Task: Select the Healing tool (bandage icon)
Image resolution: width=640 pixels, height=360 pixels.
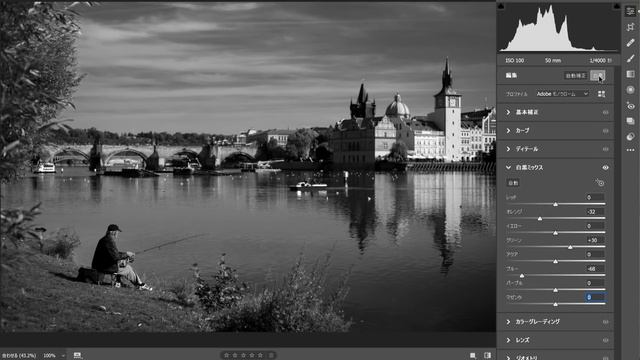Action: [x=631, y=42]
